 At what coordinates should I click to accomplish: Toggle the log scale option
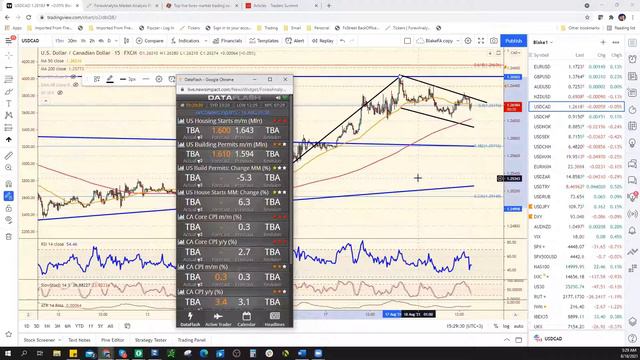tap(506, 326)
